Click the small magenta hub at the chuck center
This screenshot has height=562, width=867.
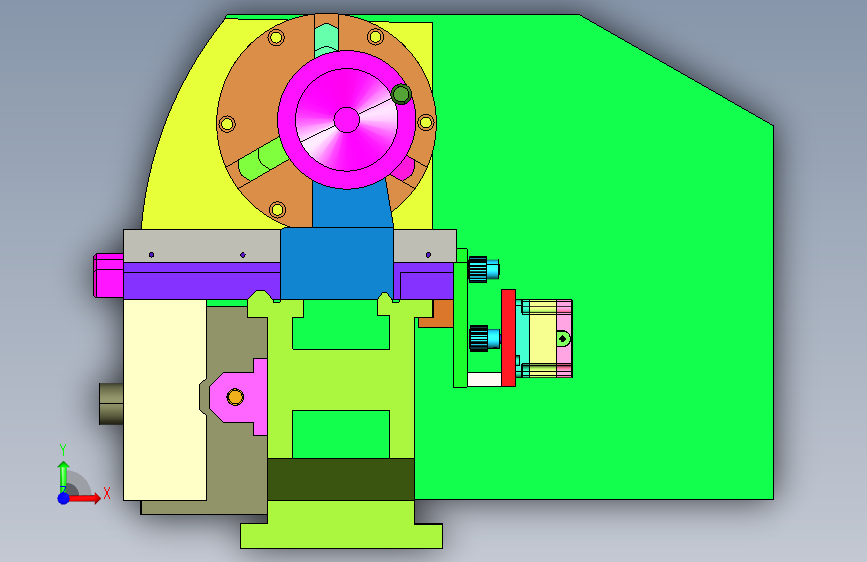(x=347, y=120)
